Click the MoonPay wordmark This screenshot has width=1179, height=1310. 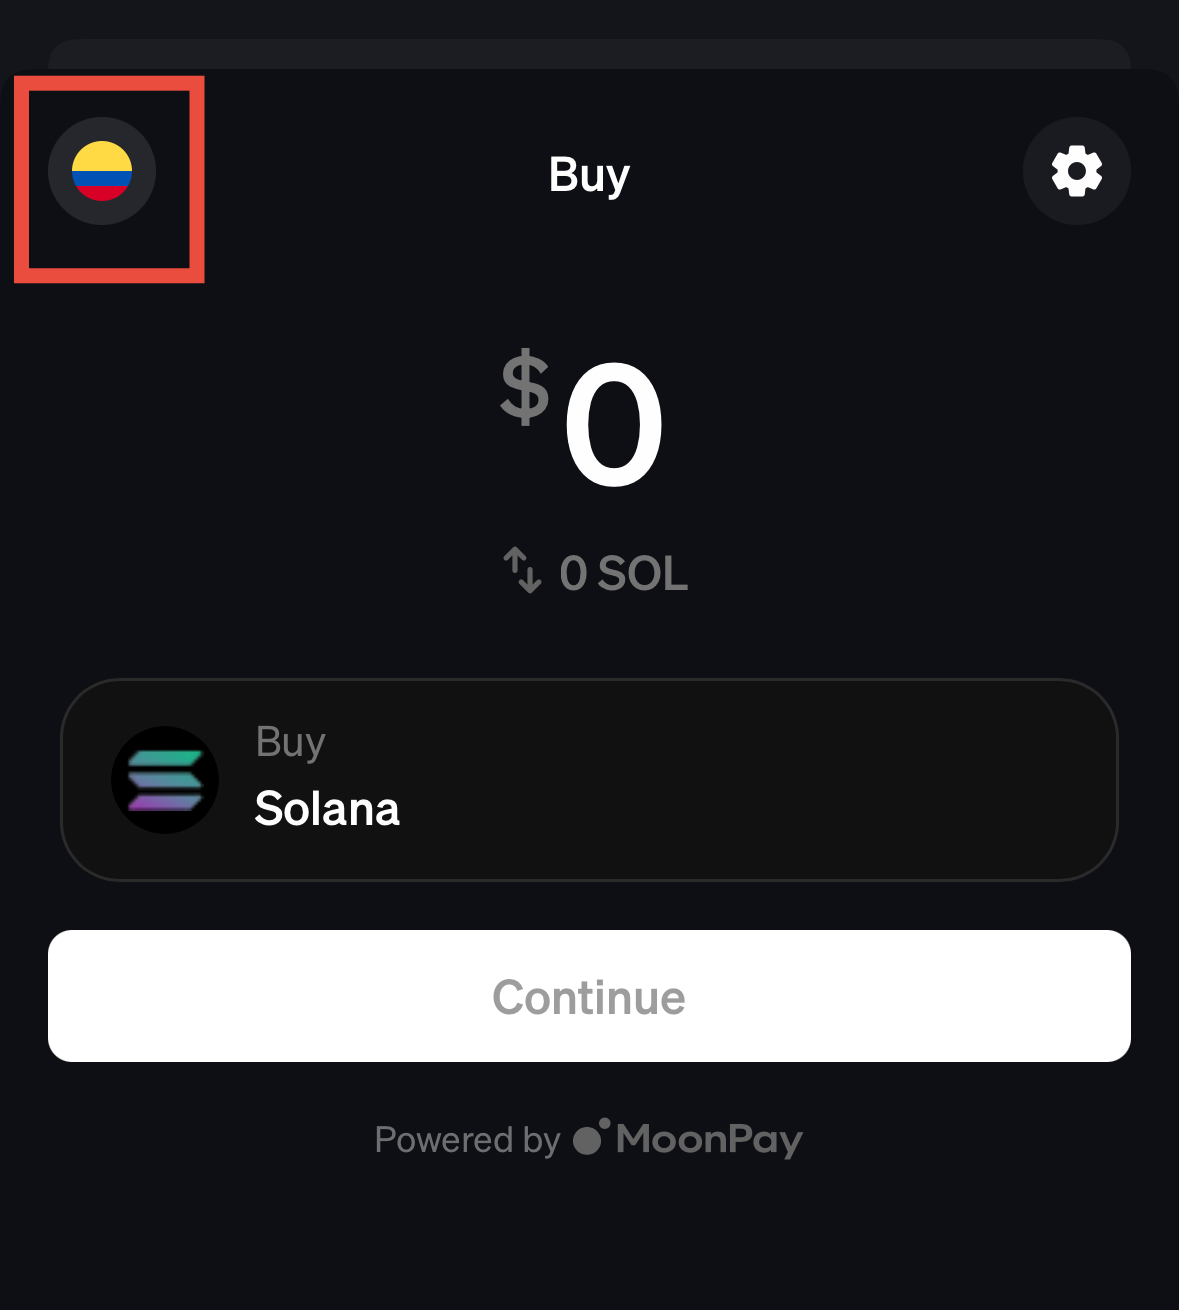click(x=709, y=1139)
